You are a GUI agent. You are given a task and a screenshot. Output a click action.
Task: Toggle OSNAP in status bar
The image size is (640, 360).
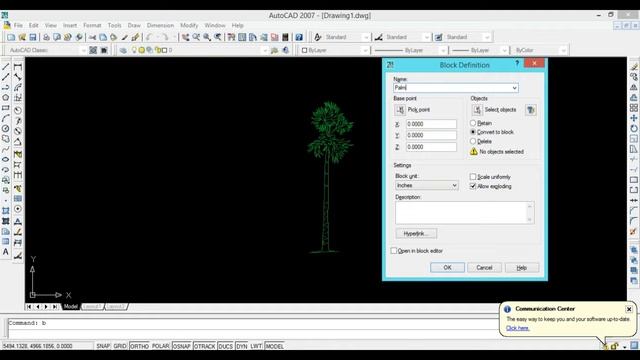182,346
